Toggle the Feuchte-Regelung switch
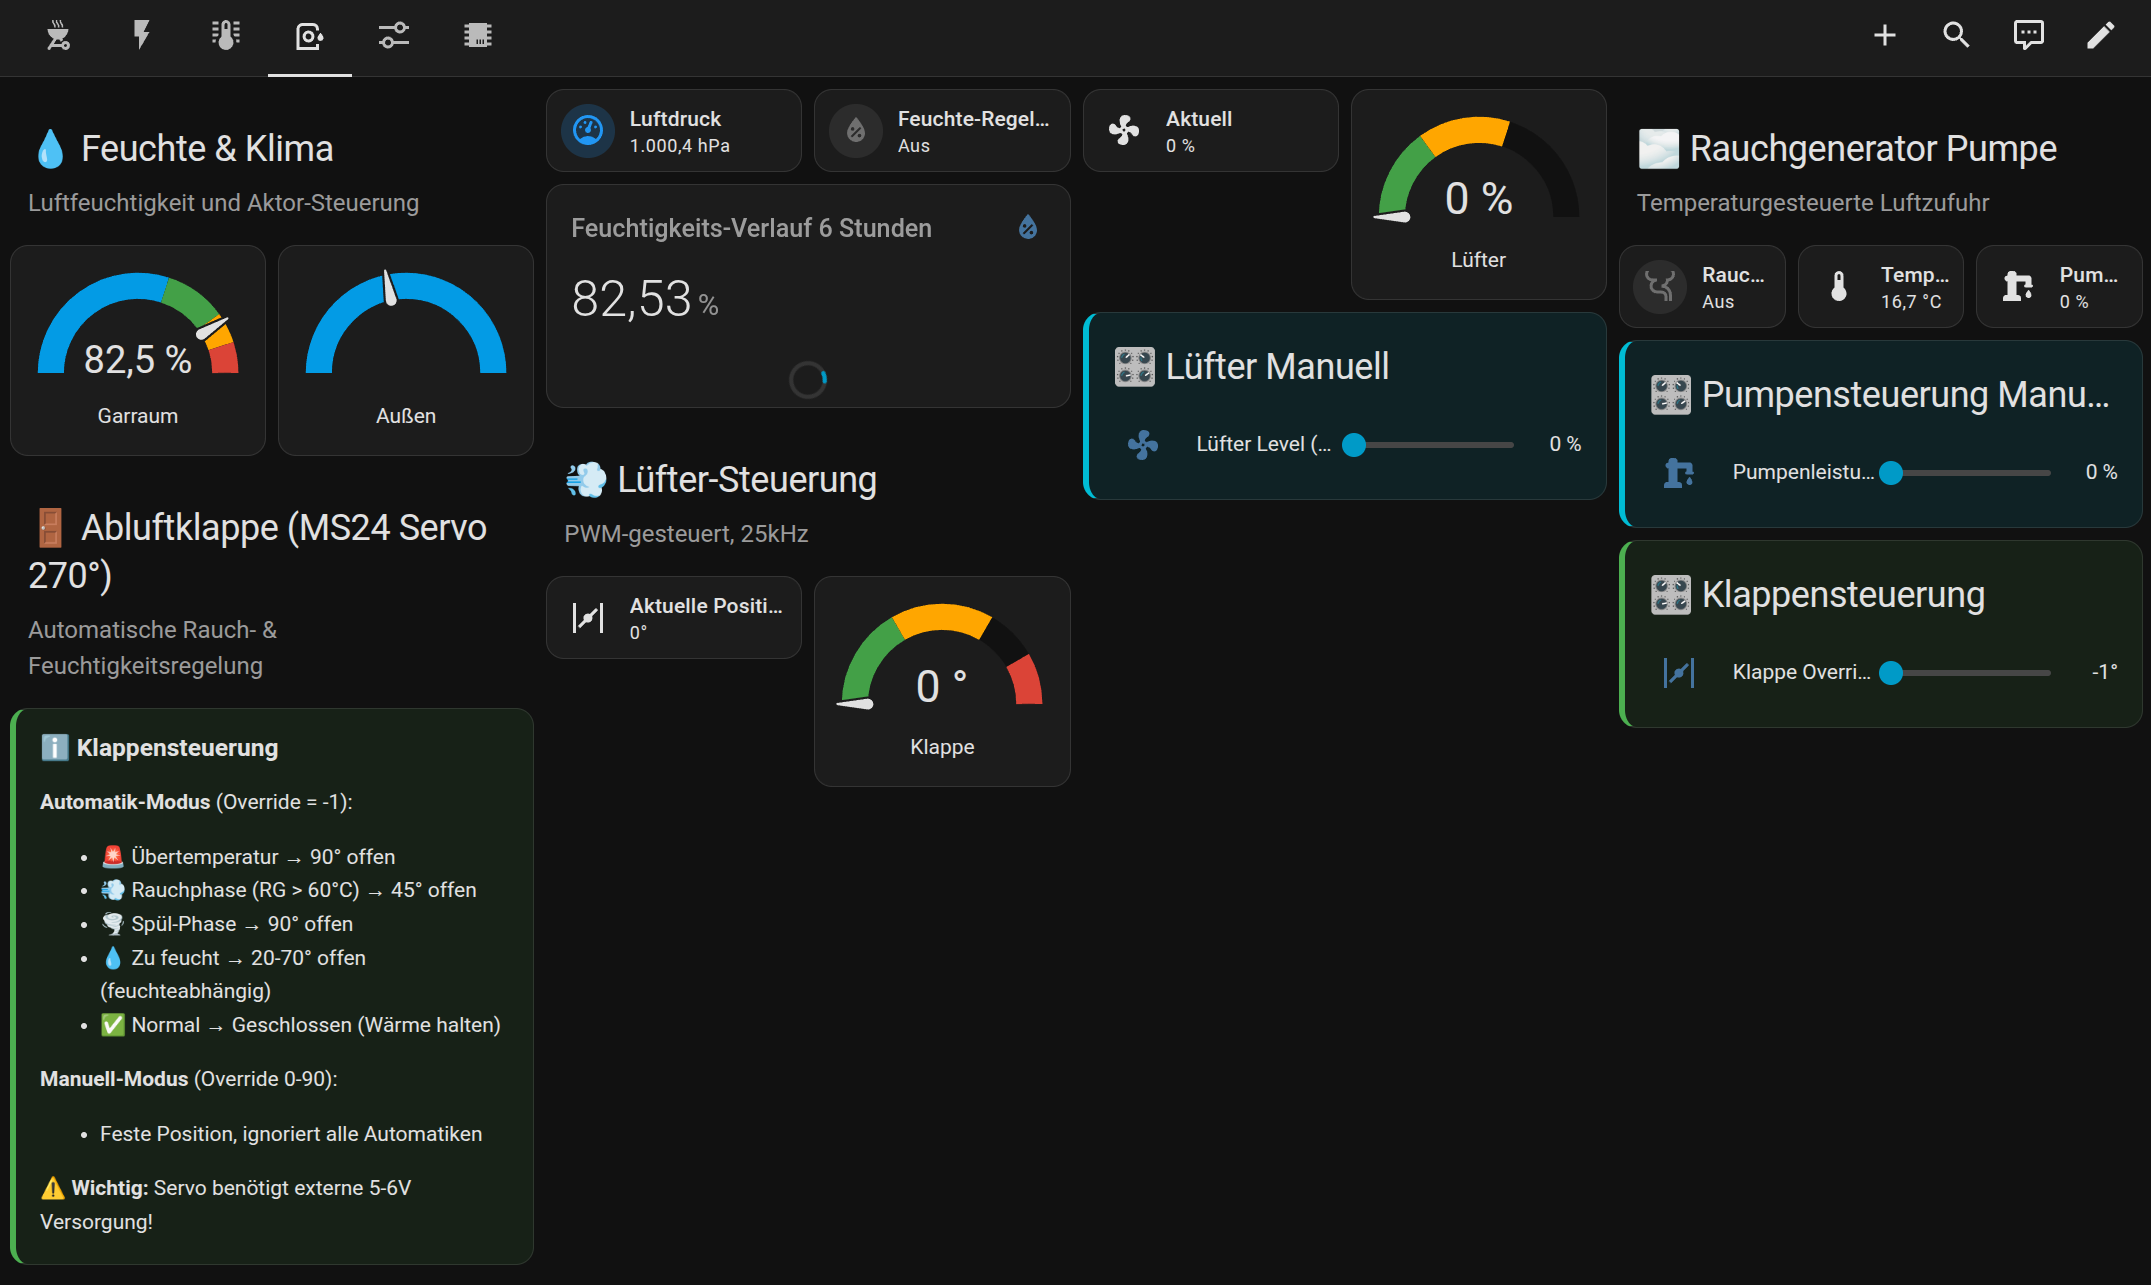Viewport: 2151px width, 1285px height. [x=856, y=130]
